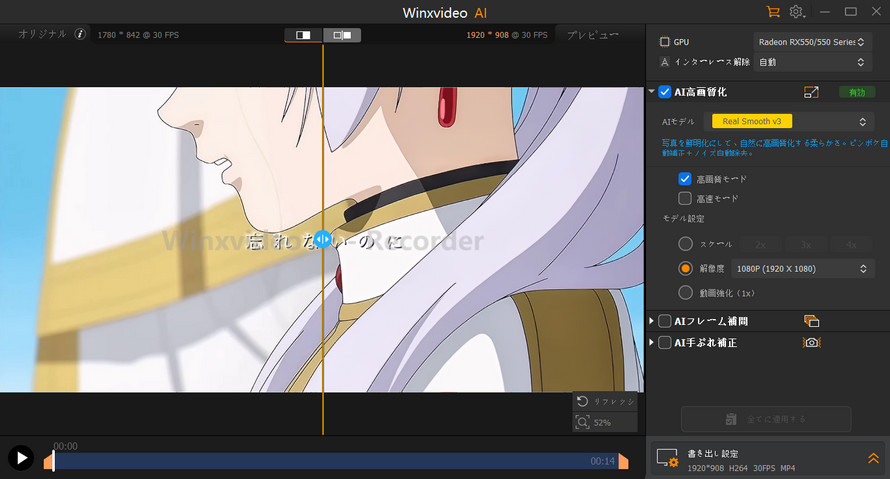Switch to single-pane view mode
This screenshot has height=479, width=890.
[x=303, y=35]
